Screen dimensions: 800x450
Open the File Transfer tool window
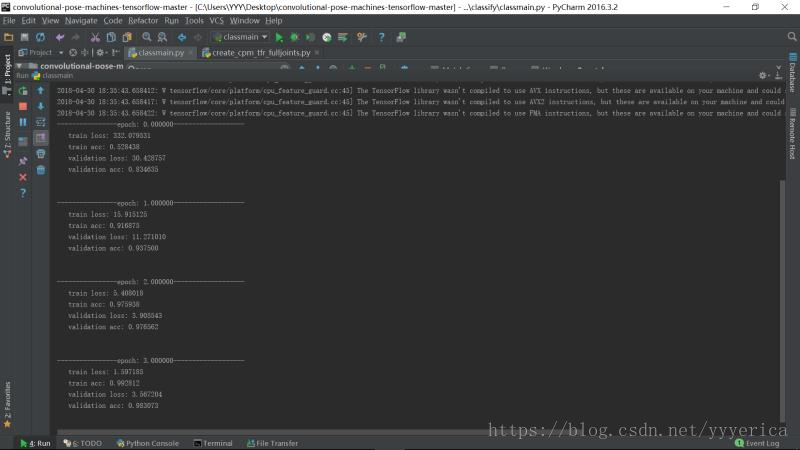click(272, 443)
